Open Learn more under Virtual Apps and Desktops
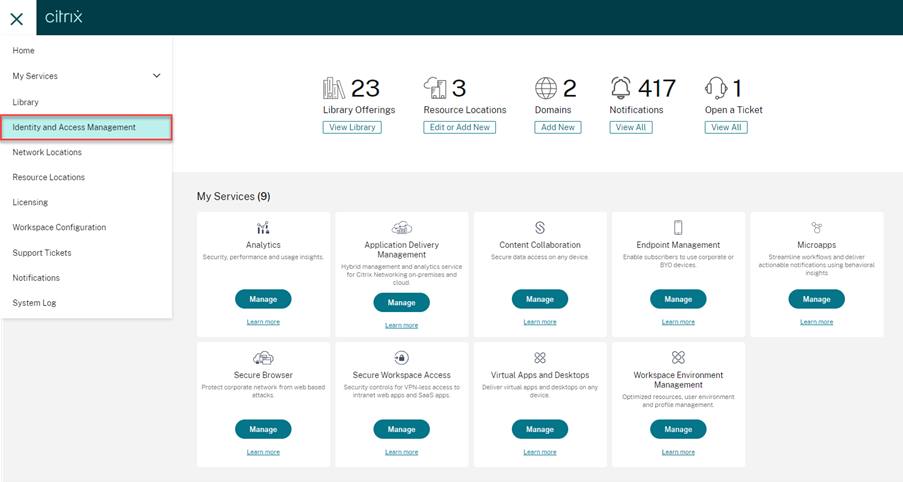Screen dimensions: 903x482 540,452
